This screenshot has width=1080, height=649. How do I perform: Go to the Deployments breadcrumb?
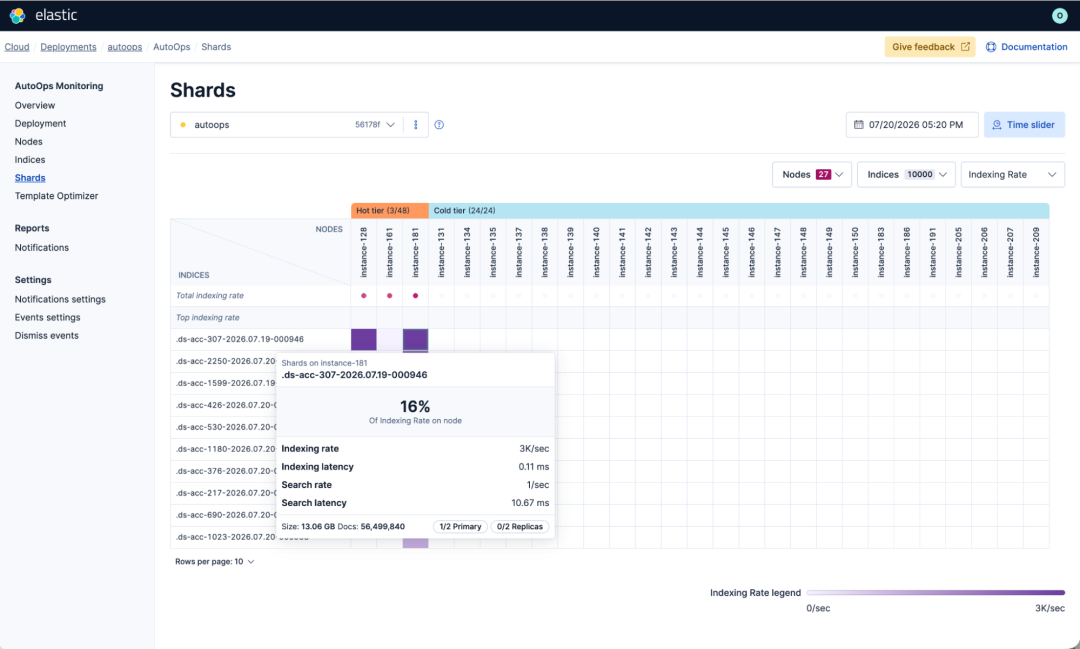pos(68,47)
